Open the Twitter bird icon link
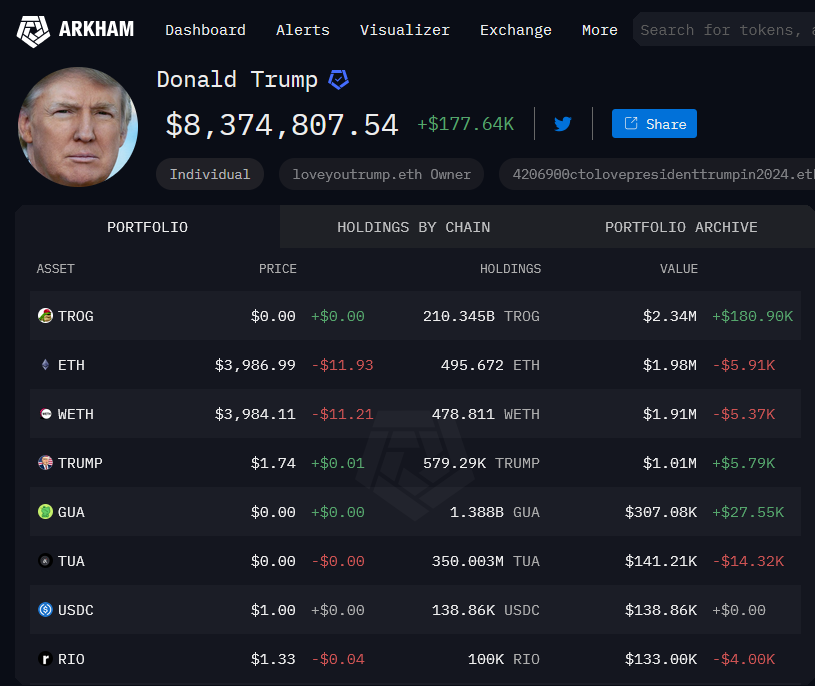The image size is (815, 686). tap(562, 124)
